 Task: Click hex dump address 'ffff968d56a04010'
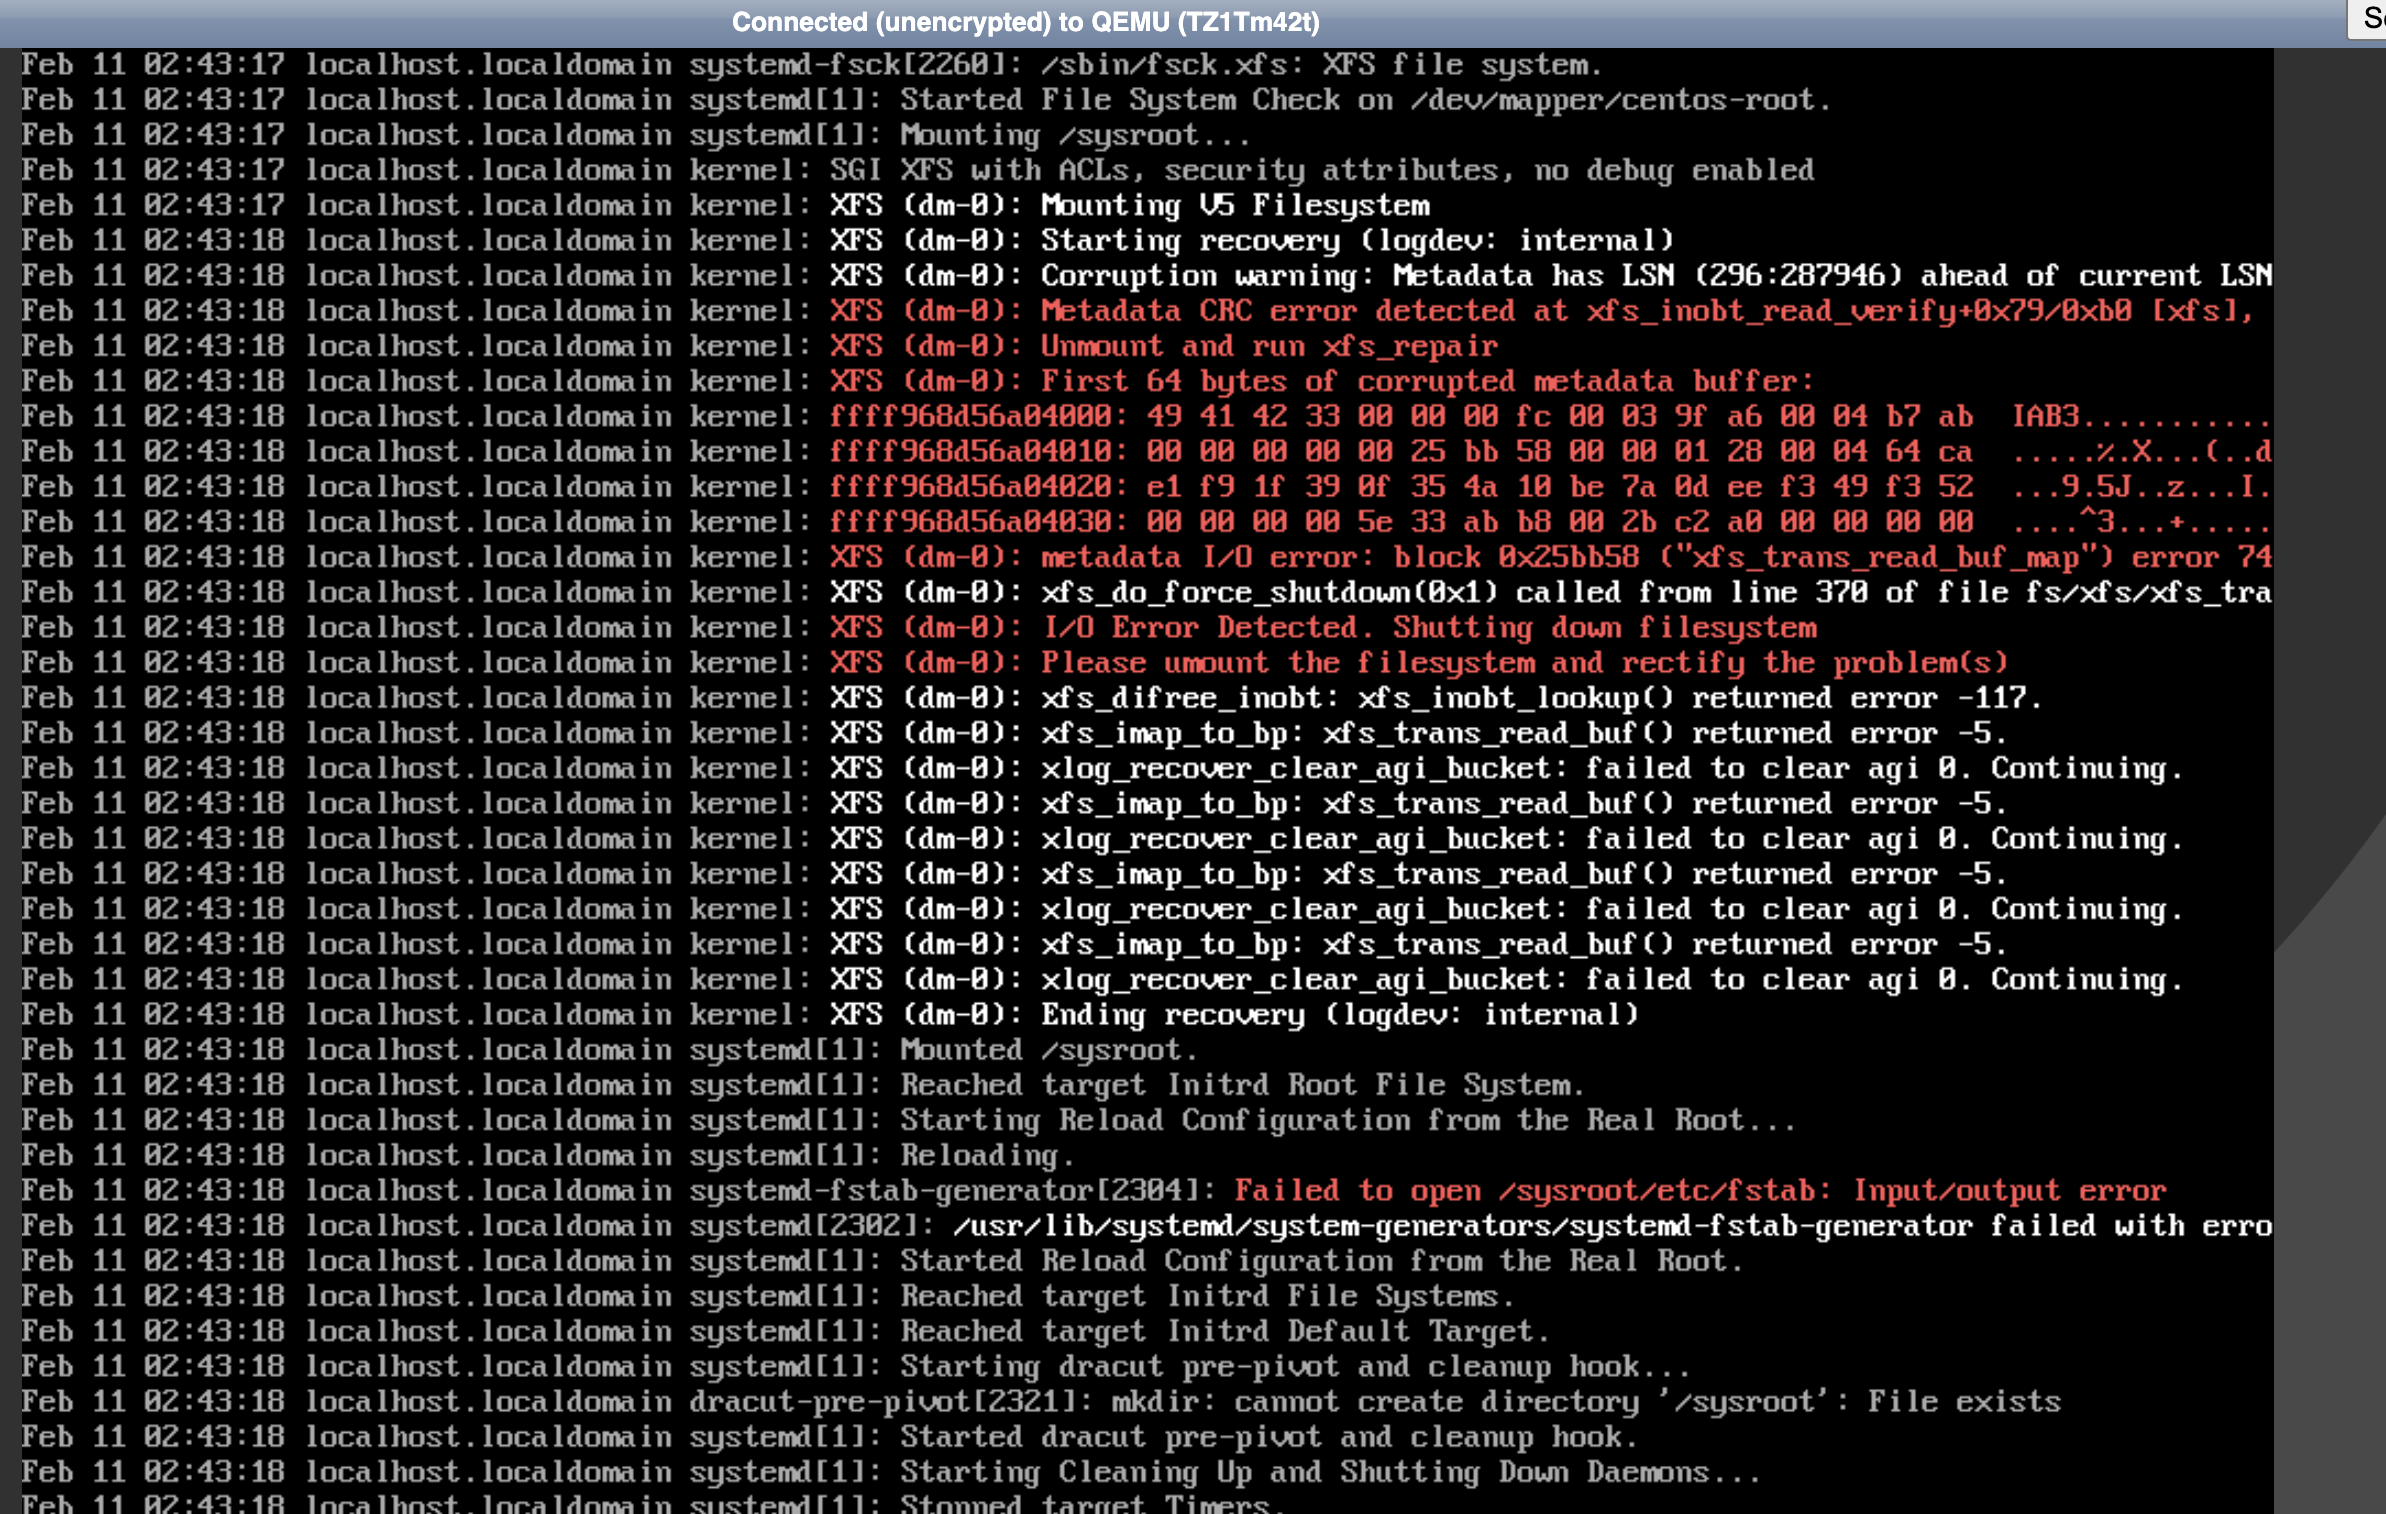tap(970, 451)
